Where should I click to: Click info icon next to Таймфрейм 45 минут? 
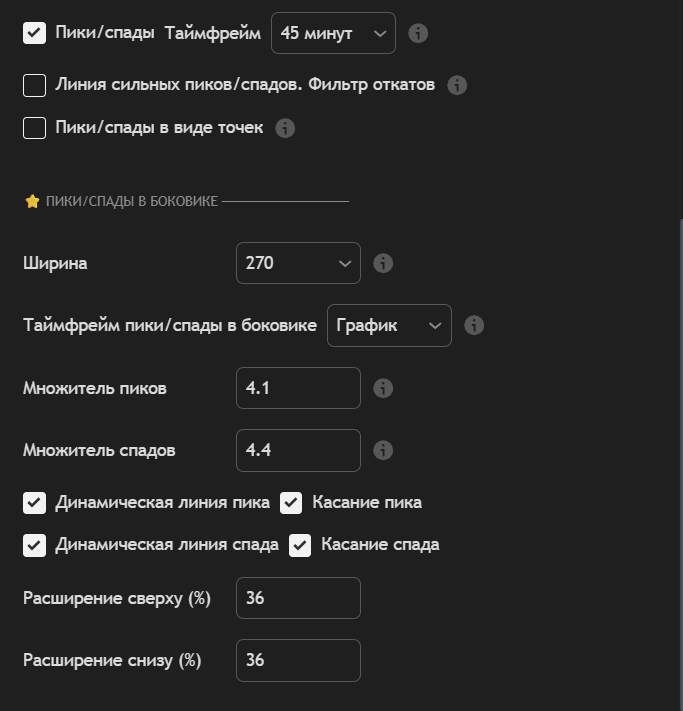(x=419, y=33)
